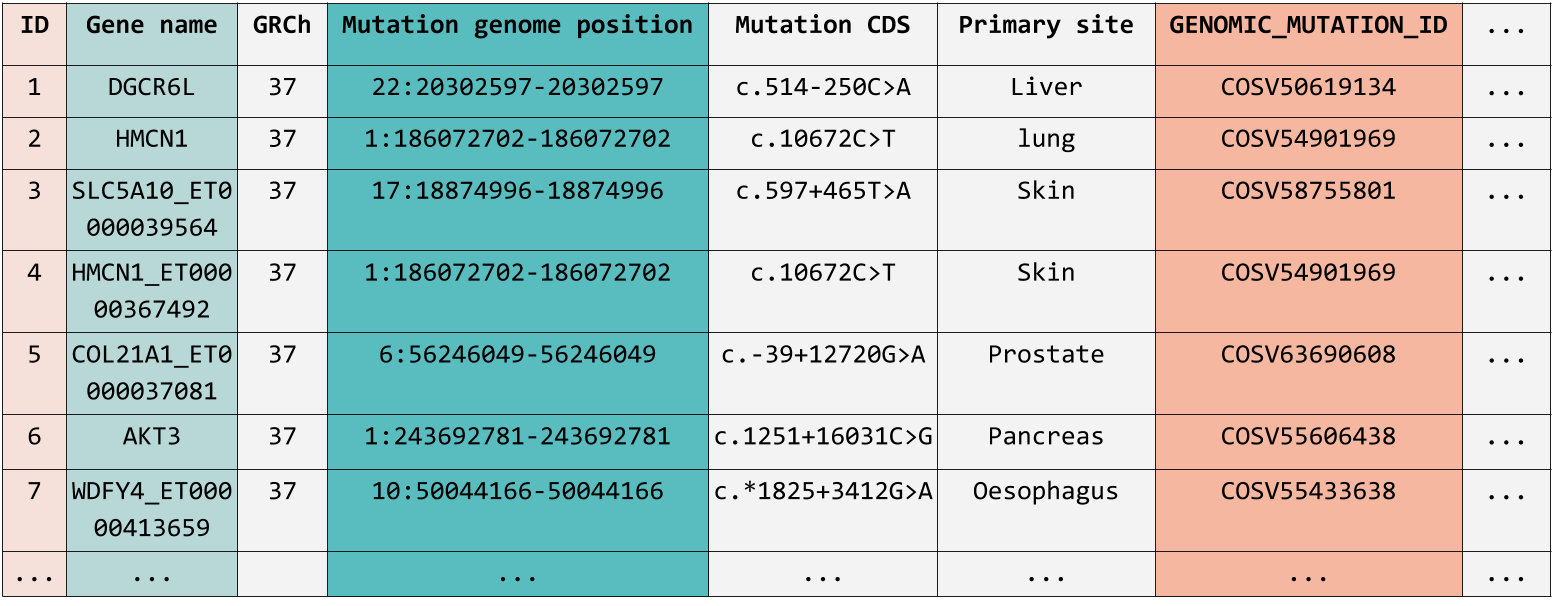Select mutation ID COSV50619134
Viewport: 1557px width, 606px height.
[1308, 88]
